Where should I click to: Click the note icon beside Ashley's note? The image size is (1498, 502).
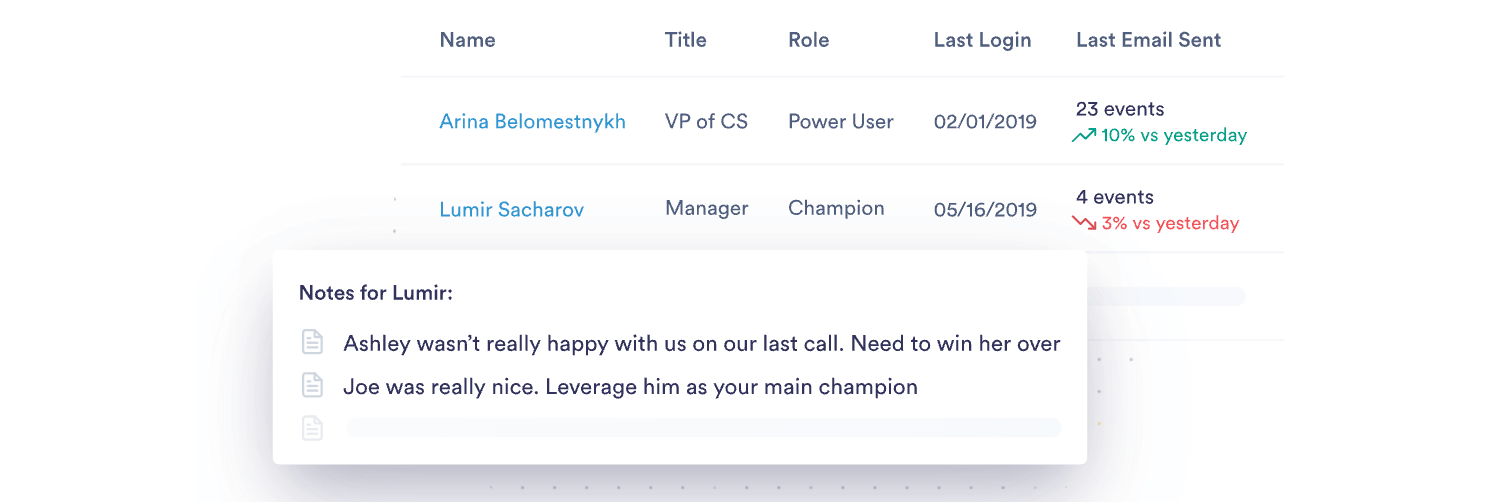[313, 343]
